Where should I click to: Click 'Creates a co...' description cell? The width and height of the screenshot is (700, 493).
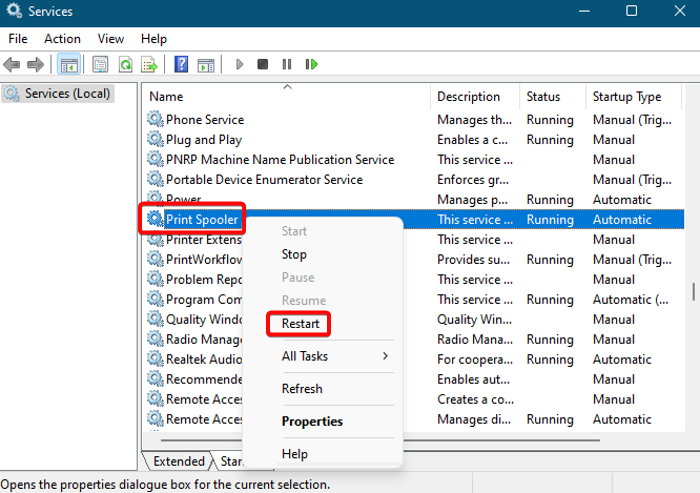pyautogui.click(x=475, y=399)
